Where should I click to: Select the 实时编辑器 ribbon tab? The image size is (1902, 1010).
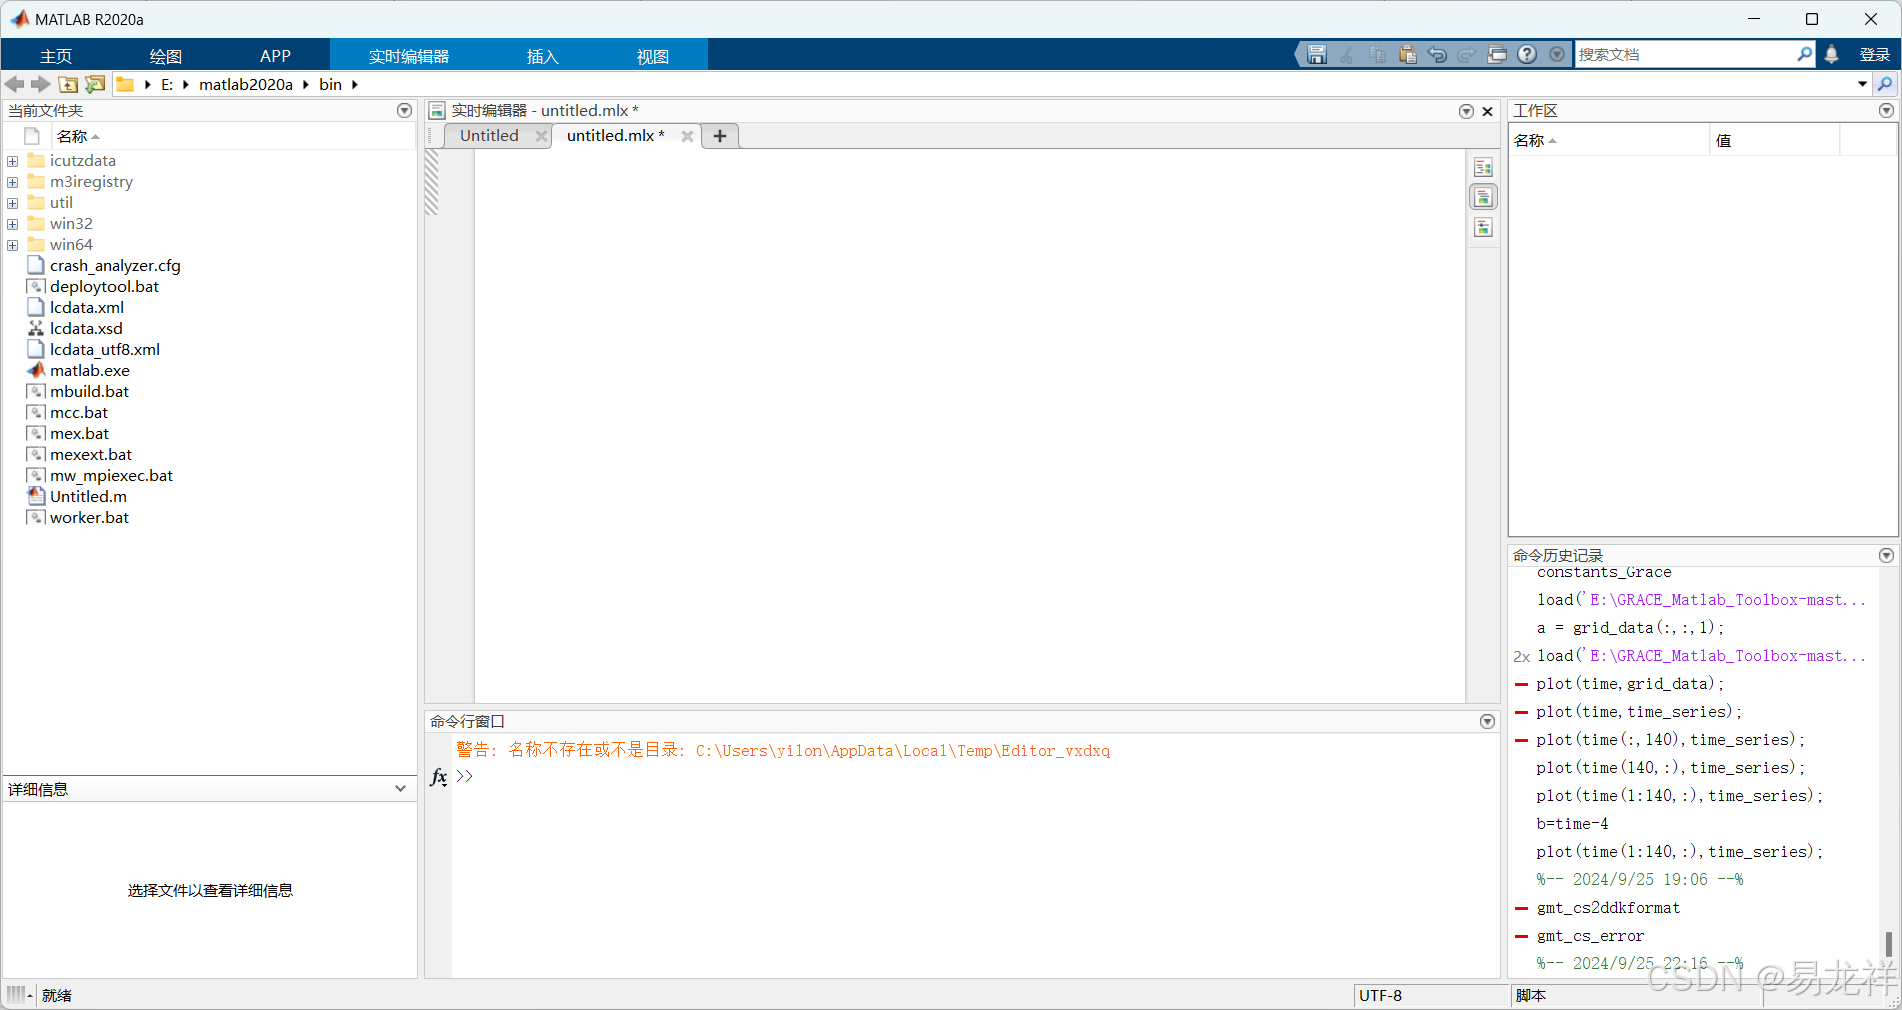point(409,56)
